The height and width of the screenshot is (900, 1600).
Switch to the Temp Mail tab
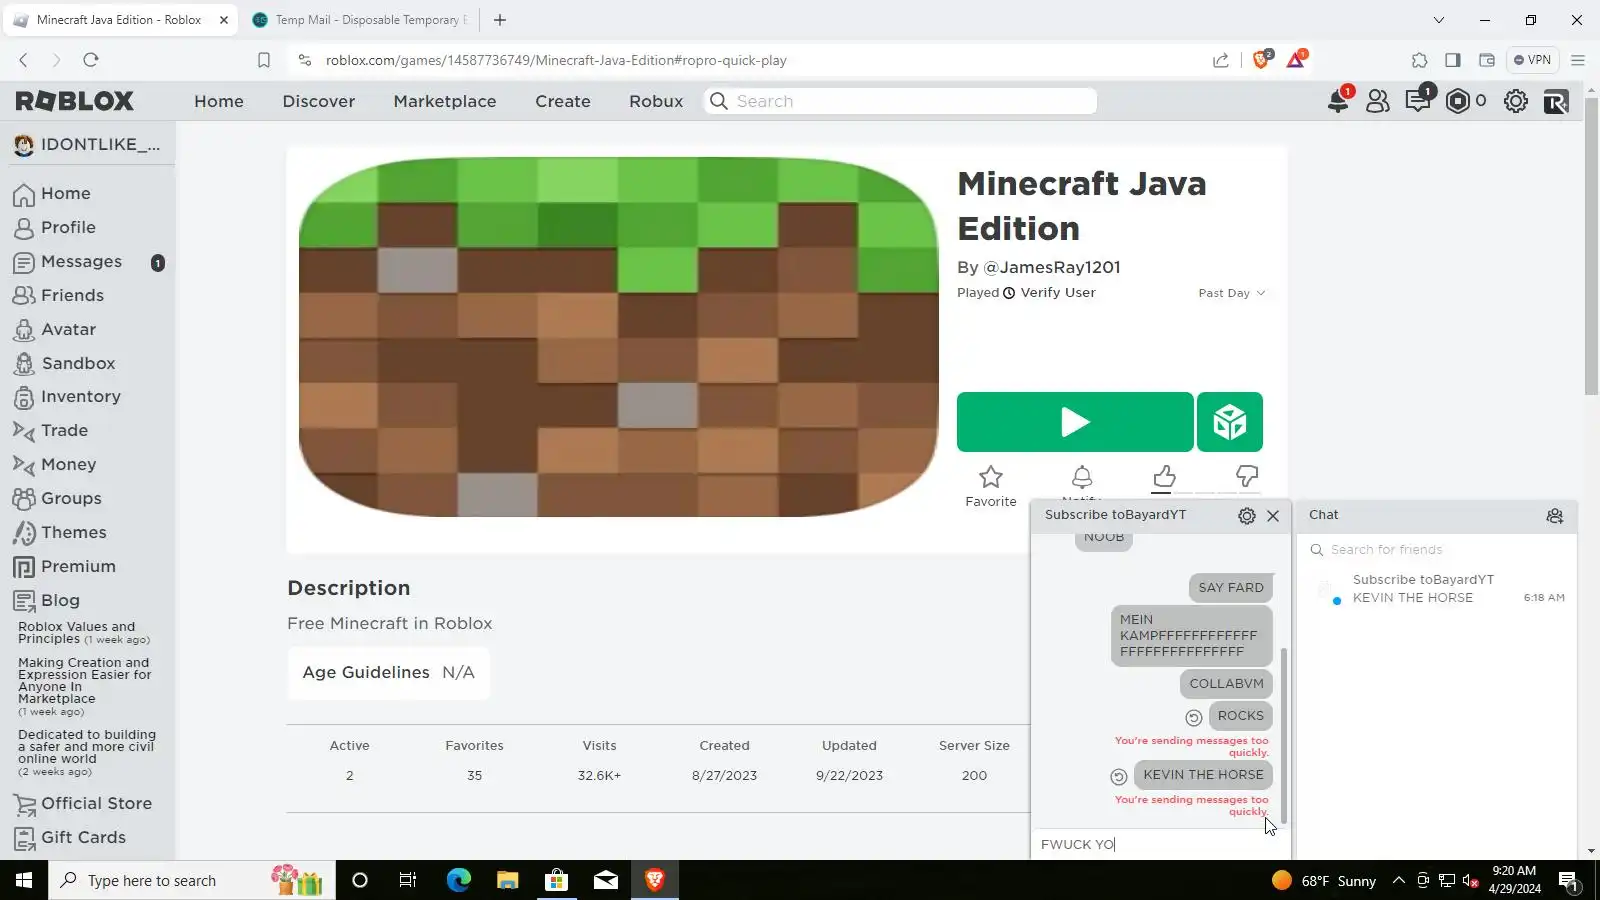pos(360,20)
